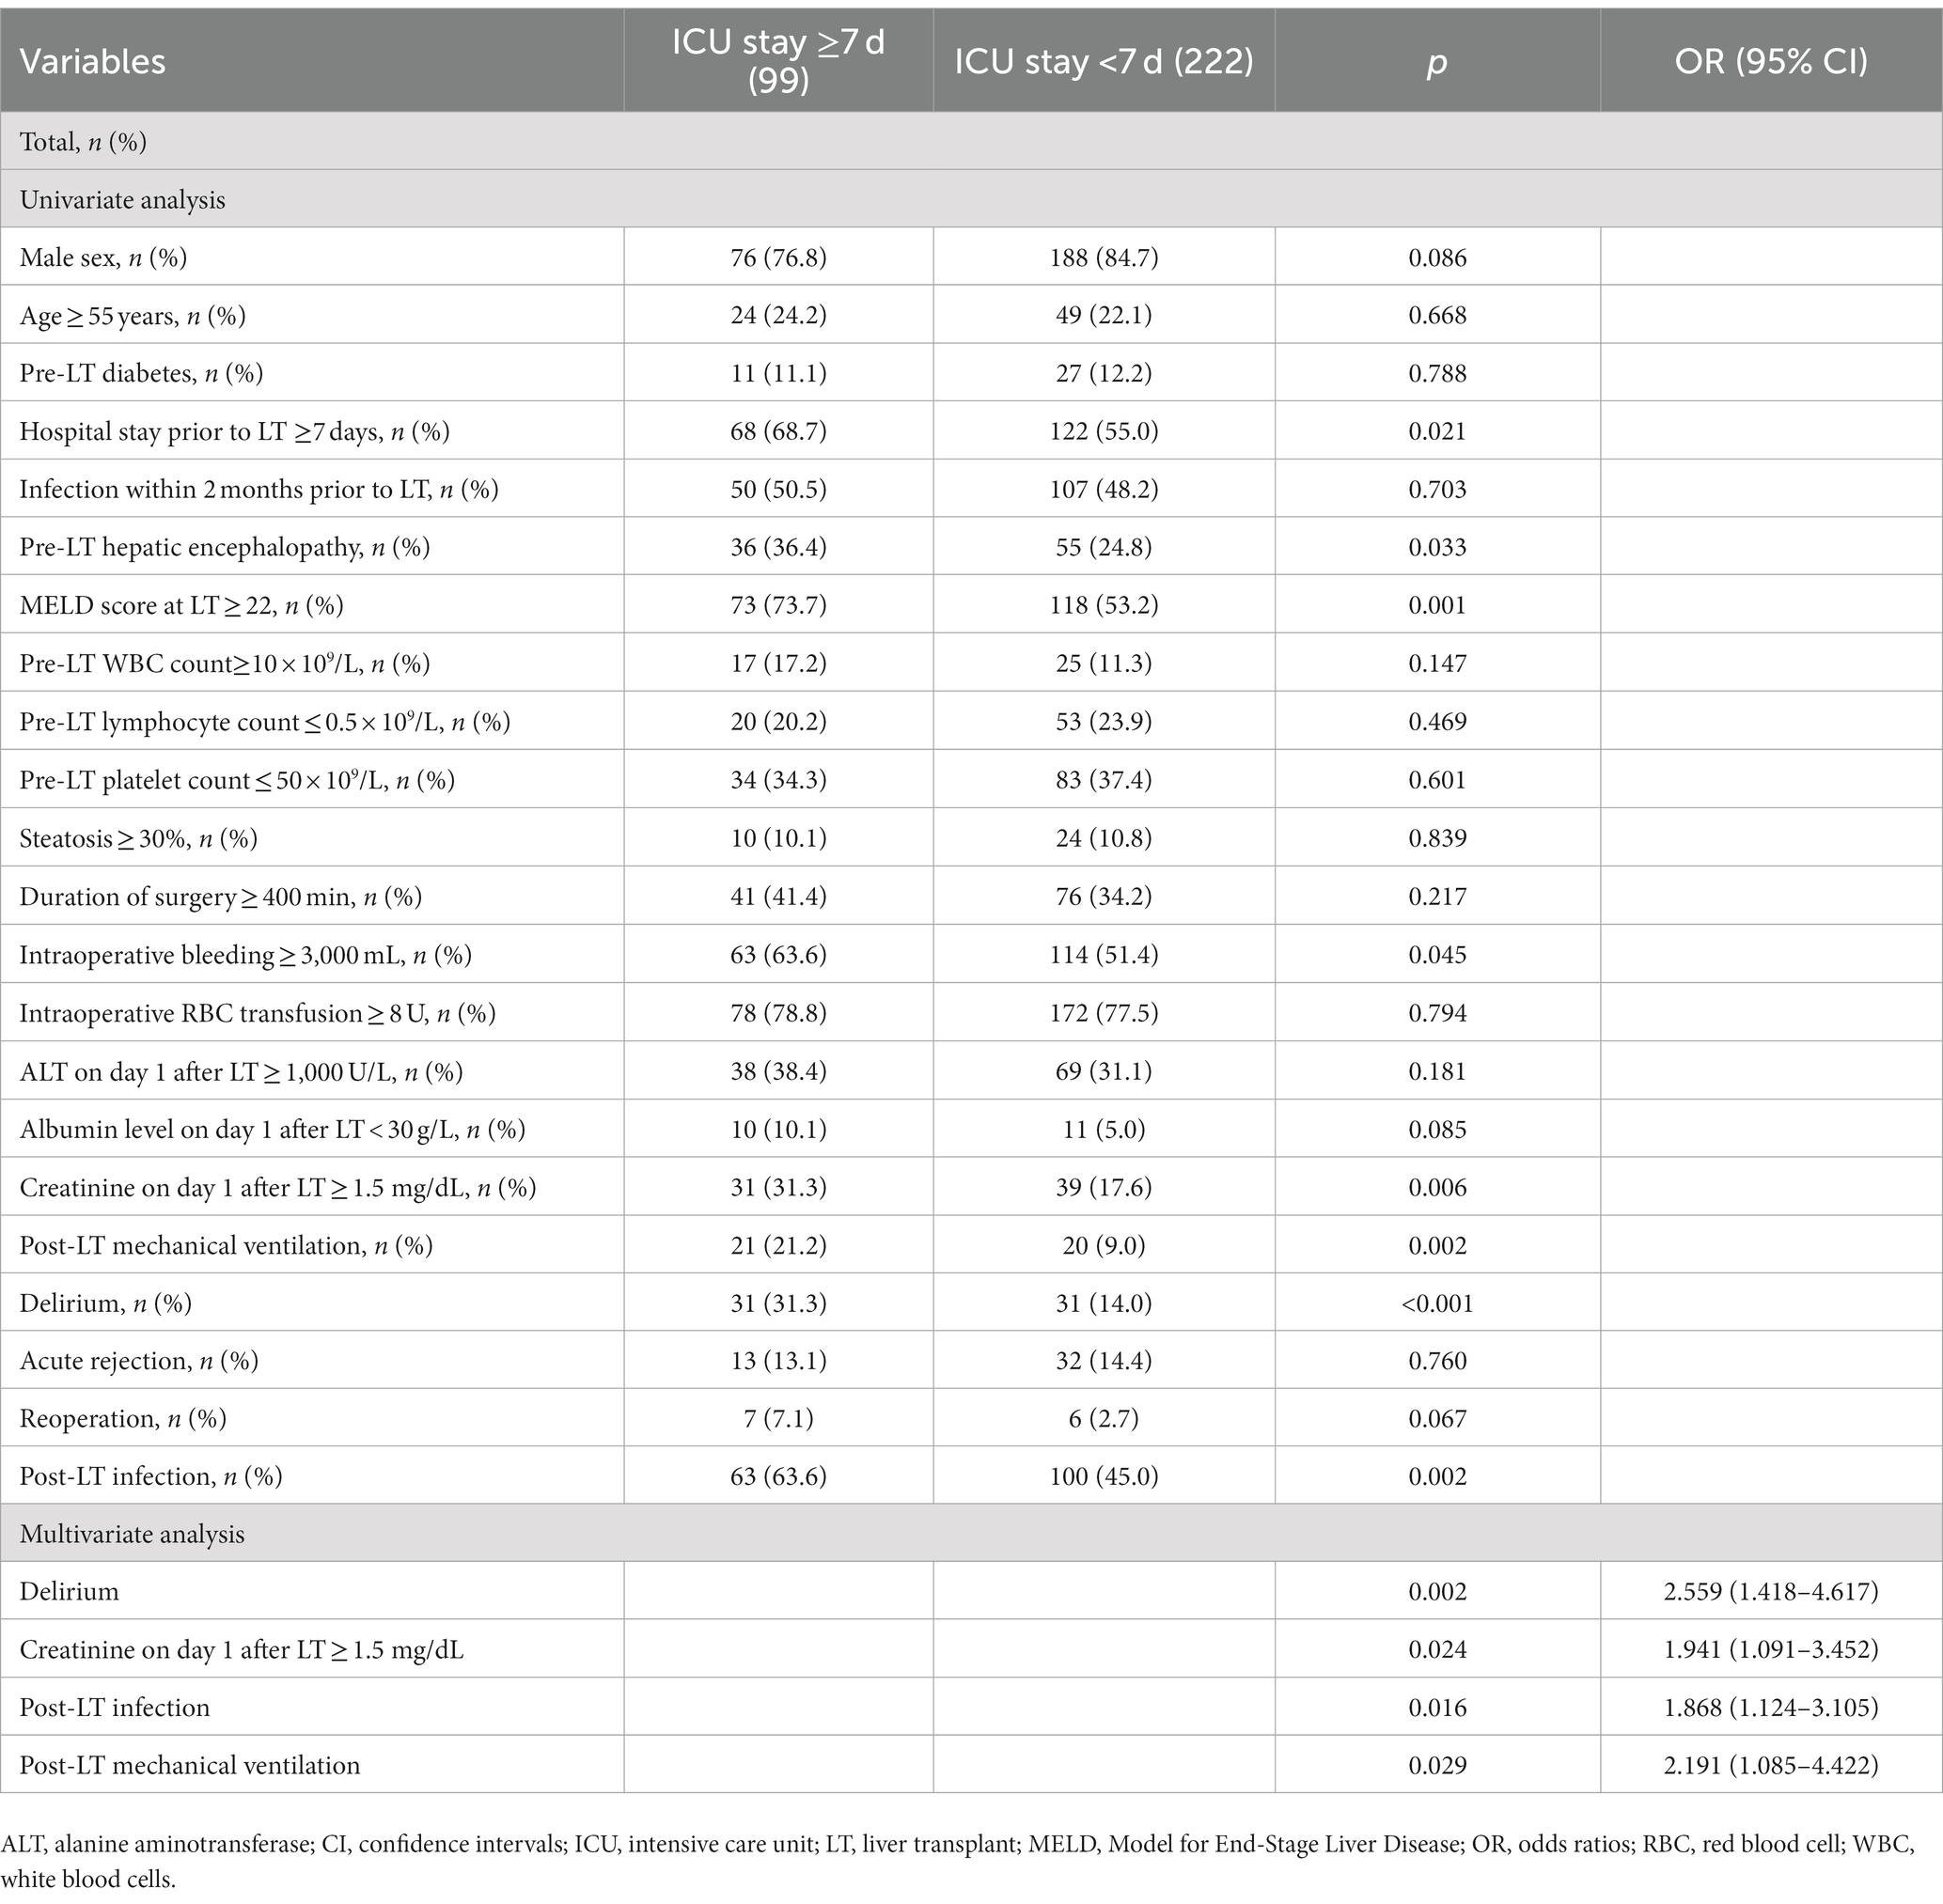Select the value '73 (73.7)'
The image size is (1943, 1904).
(778, 606)
